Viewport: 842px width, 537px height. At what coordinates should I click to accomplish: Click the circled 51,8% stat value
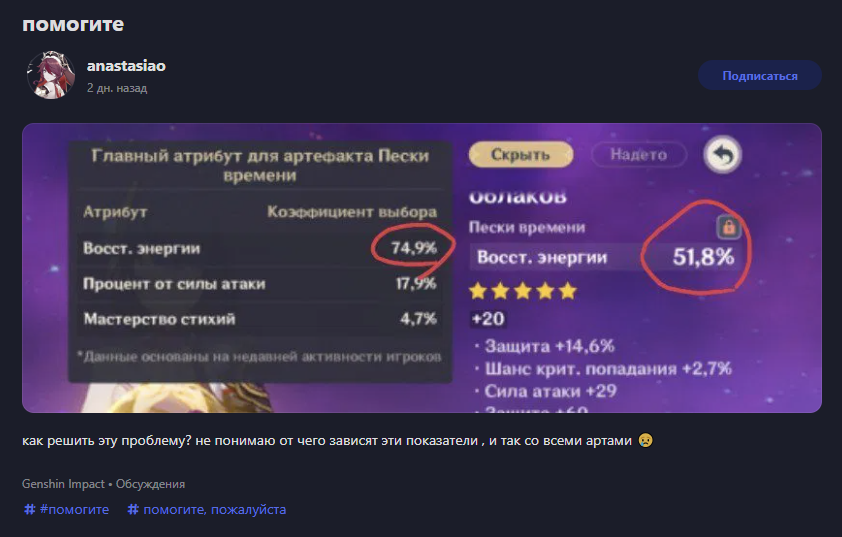[x=703, y=257]
